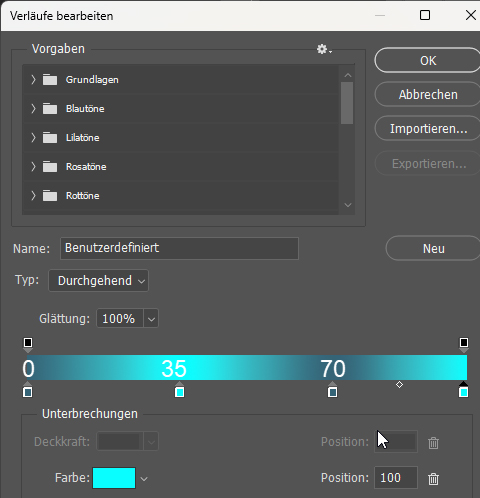Select the color stop at position 0
The height and width of the screenshot is (498, 480).
(x=28, y=390)
